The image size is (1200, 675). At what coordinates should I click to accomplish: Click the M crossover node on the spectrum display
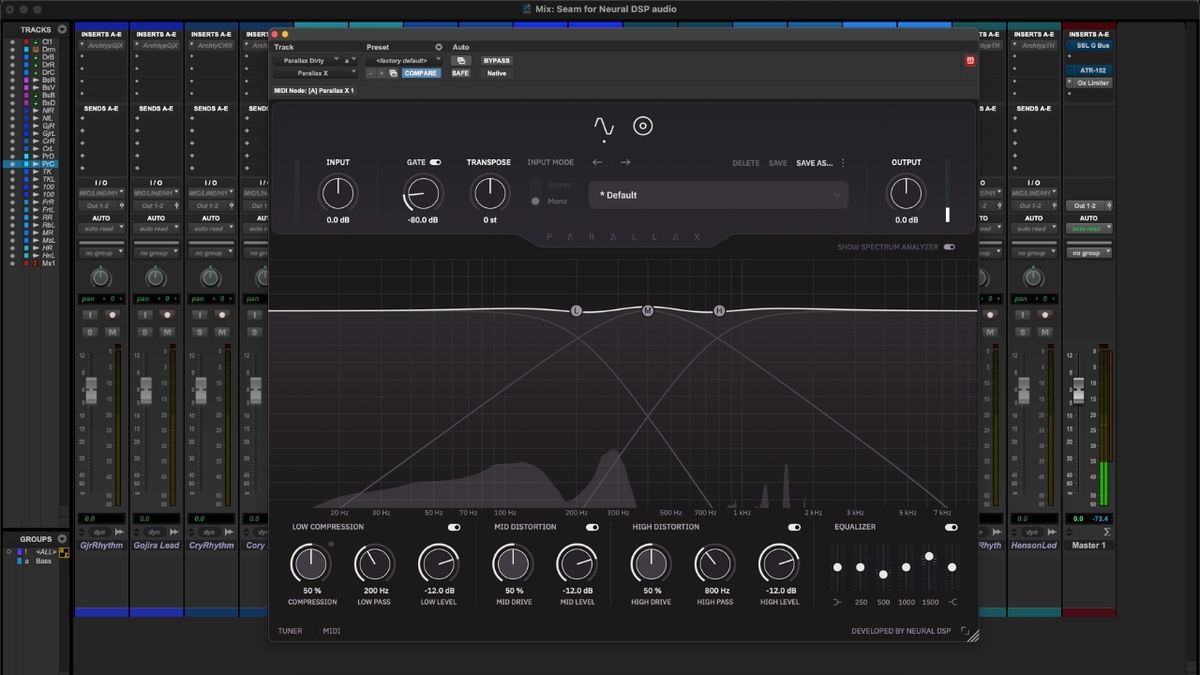[x=648, y=311]
